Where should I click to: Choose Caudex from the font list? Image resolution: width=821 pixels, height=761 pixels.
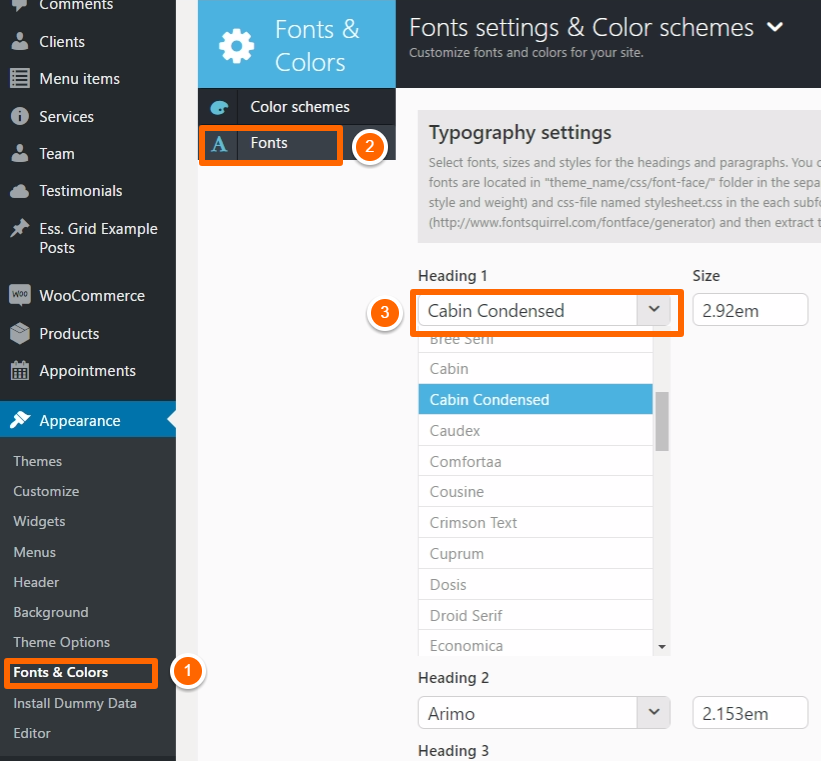tap(535, 430)
